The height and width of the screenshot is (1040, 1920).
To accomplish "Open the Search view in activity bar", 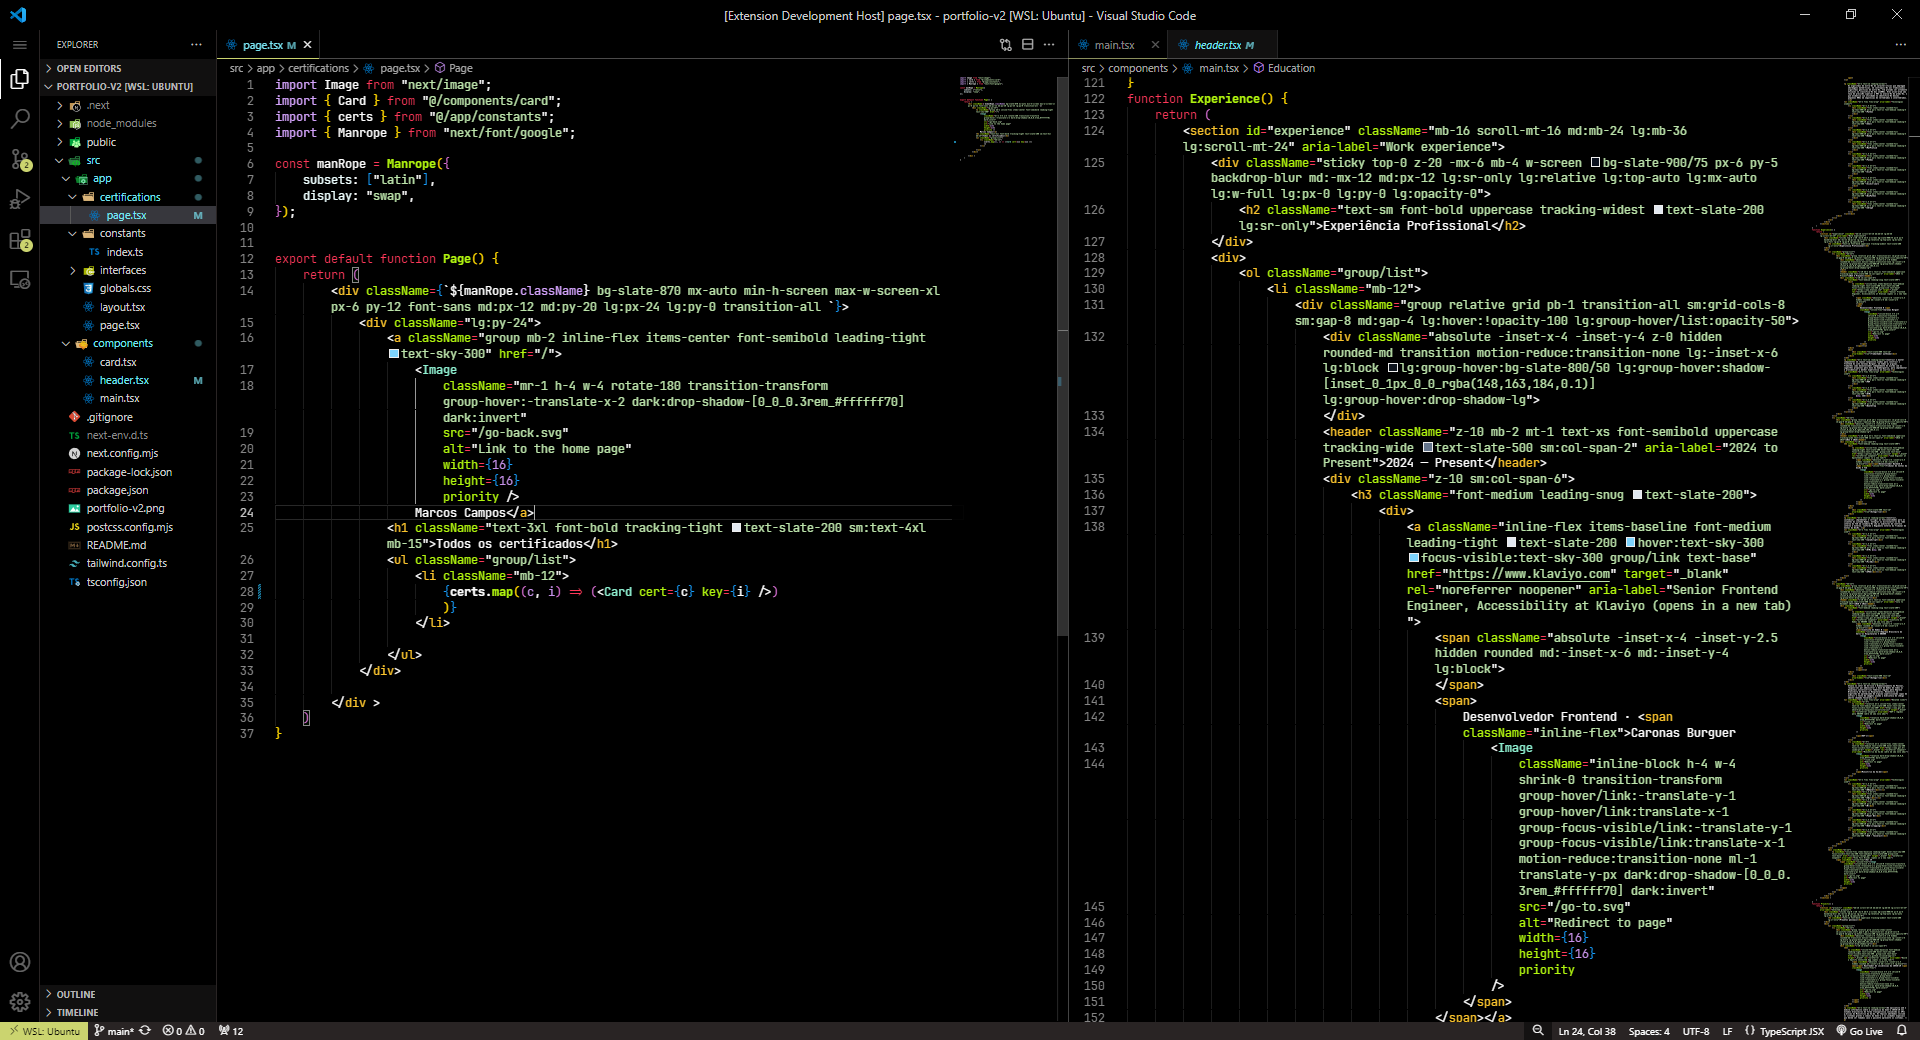I will pyautogui.click(x=19, y=118).
